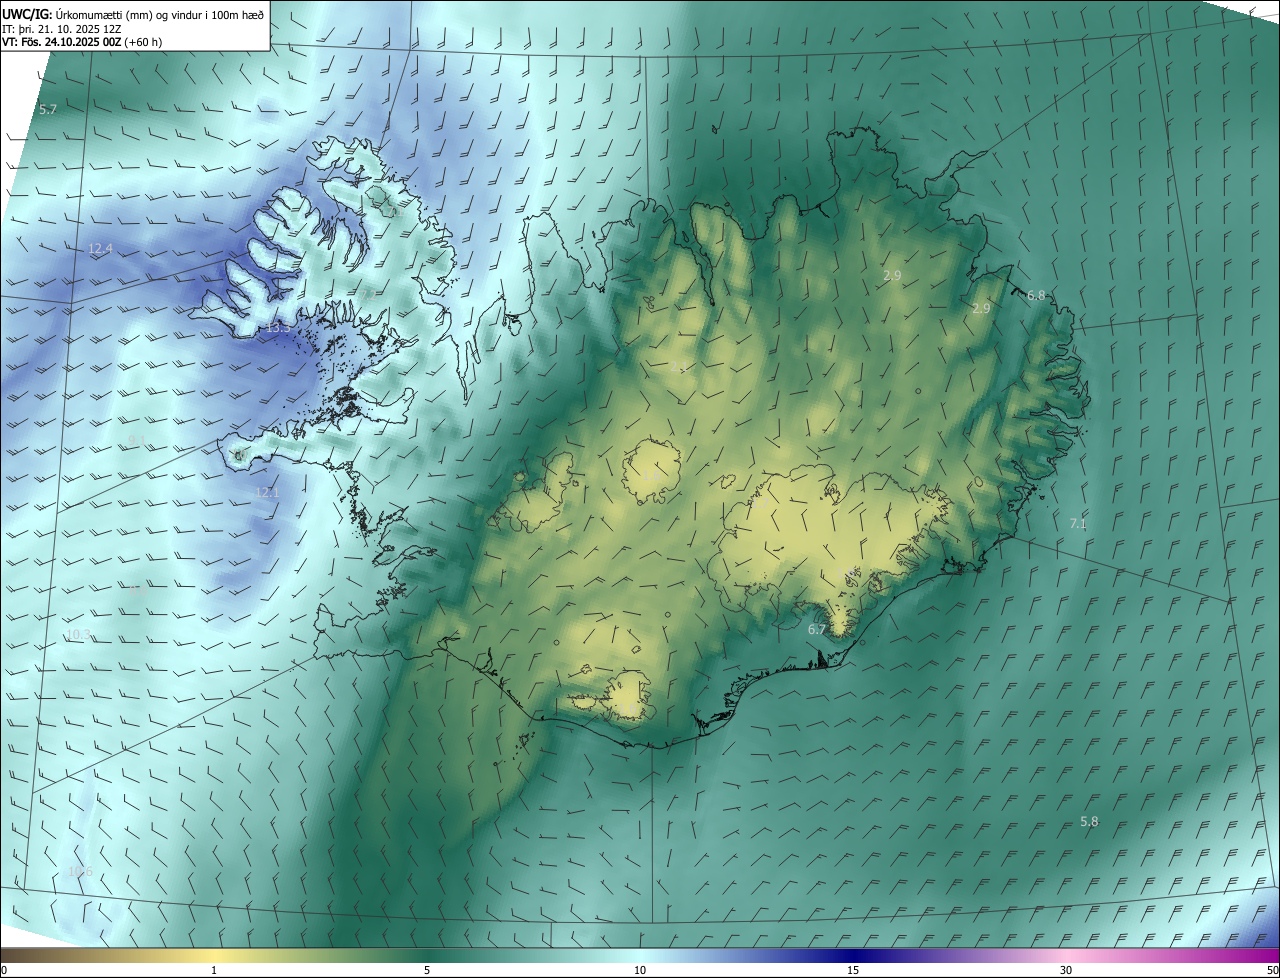
Task: Click the valid time "VT: Fös. 24.10.2025 00Z (+60 h)"
Action: [82, 42]
